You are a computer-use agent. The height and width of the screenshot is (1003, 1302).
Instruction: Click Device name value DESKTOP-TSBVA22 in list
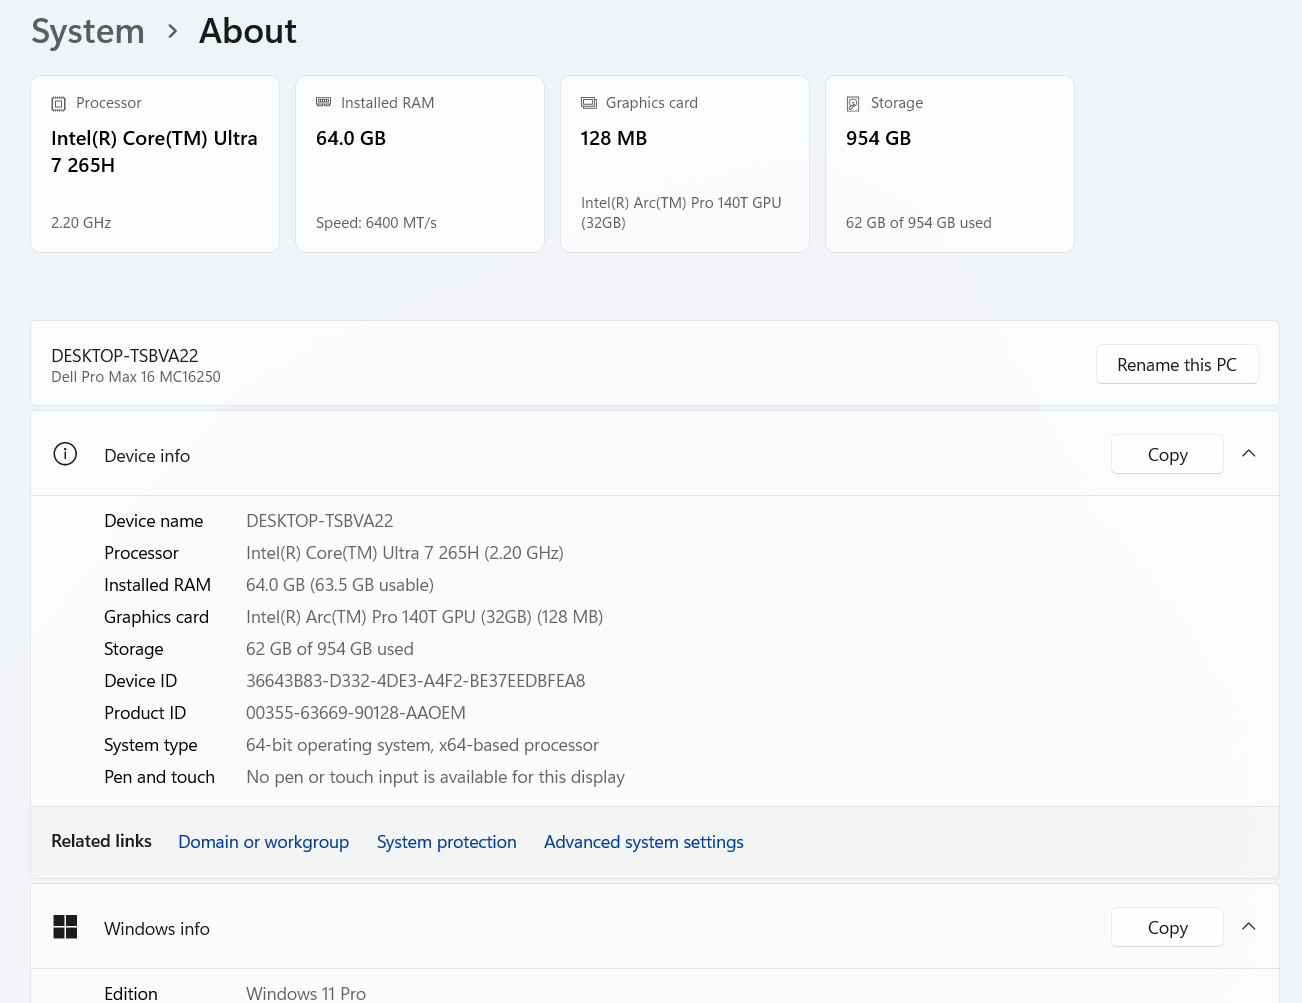coord(320,521)
